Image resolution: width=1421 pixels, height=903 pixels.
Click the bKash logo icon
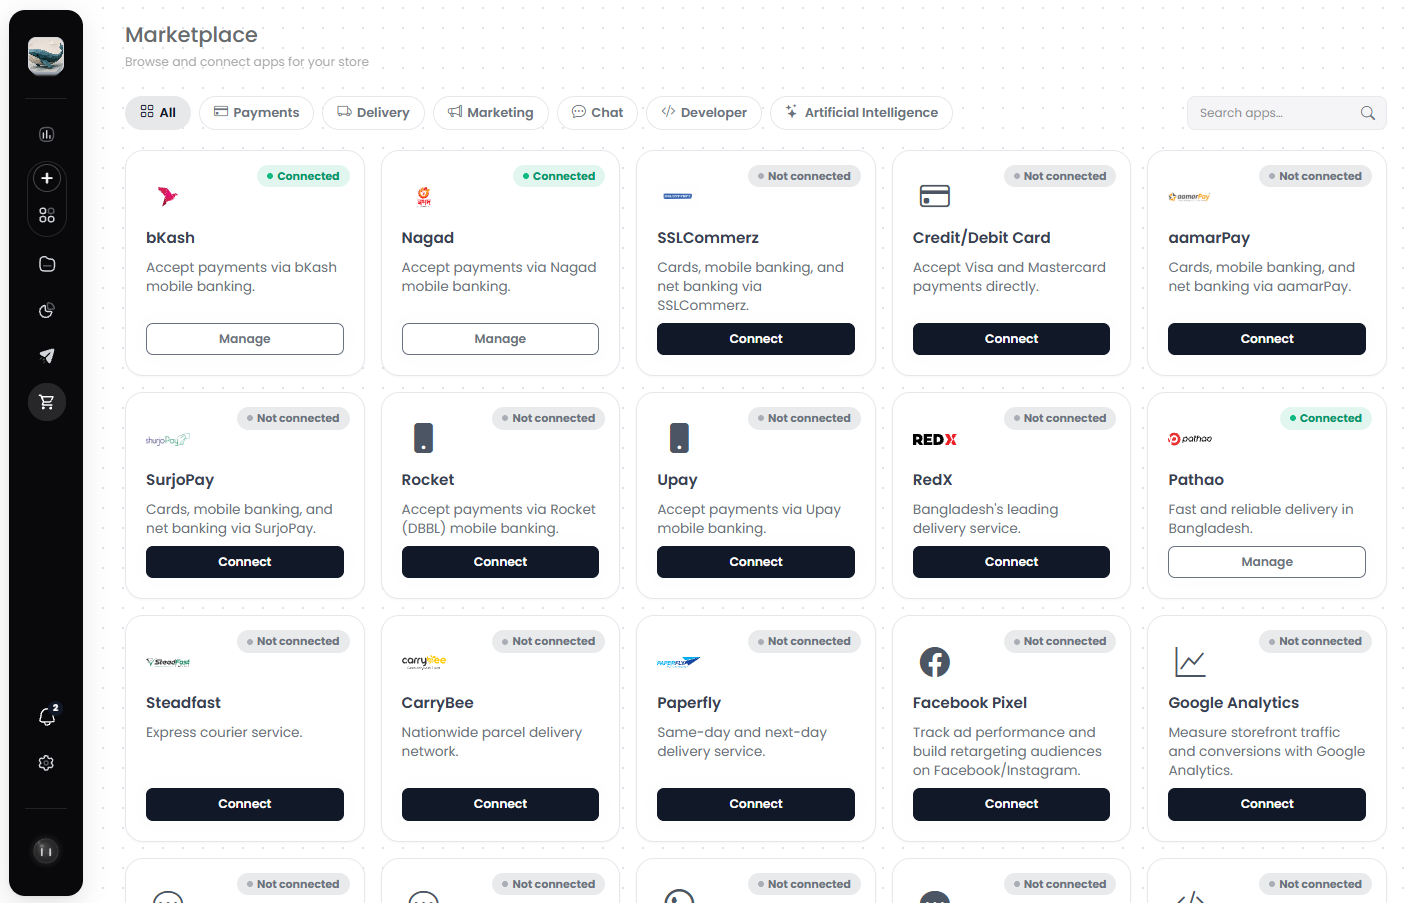tap(168, 196)
